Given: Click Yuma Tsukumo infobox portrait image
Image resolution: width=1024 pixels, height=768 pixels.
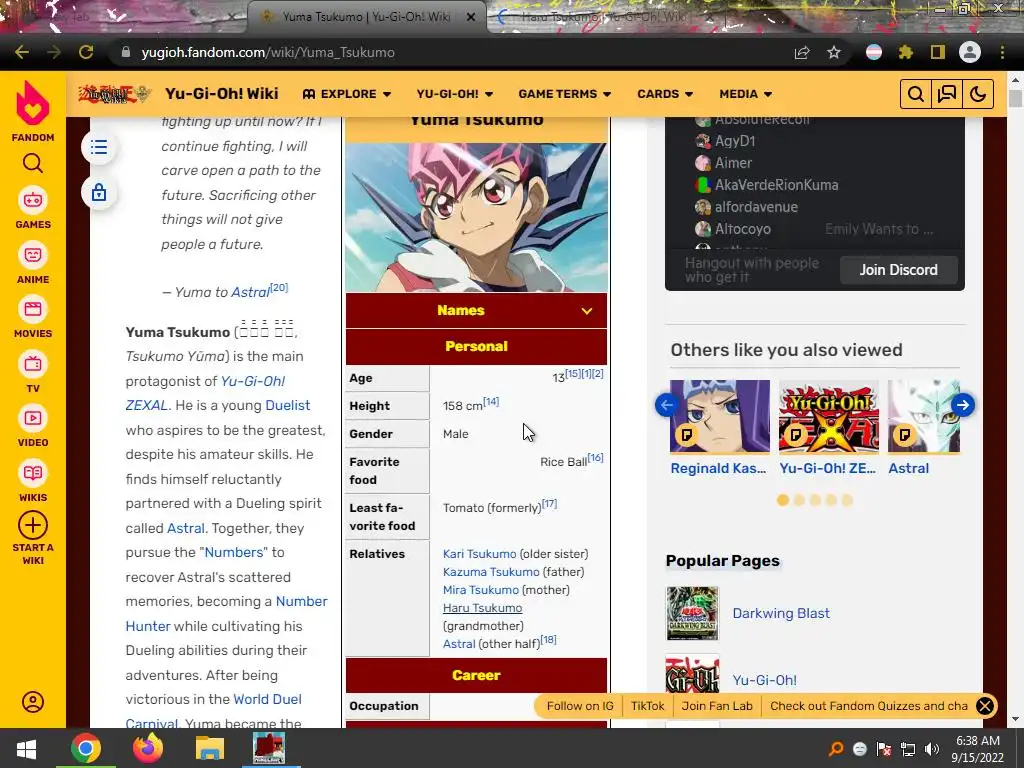Looking at the screenshot, I should pos(476,217).
